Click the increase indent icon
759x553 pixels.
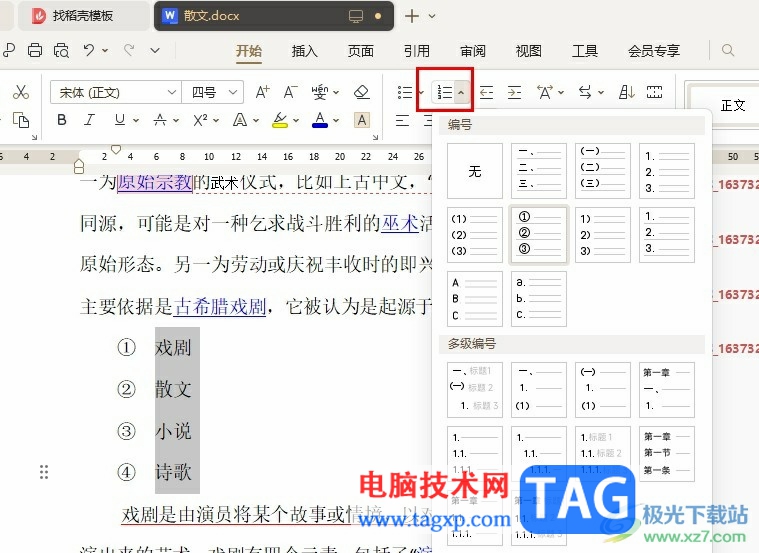514,92
